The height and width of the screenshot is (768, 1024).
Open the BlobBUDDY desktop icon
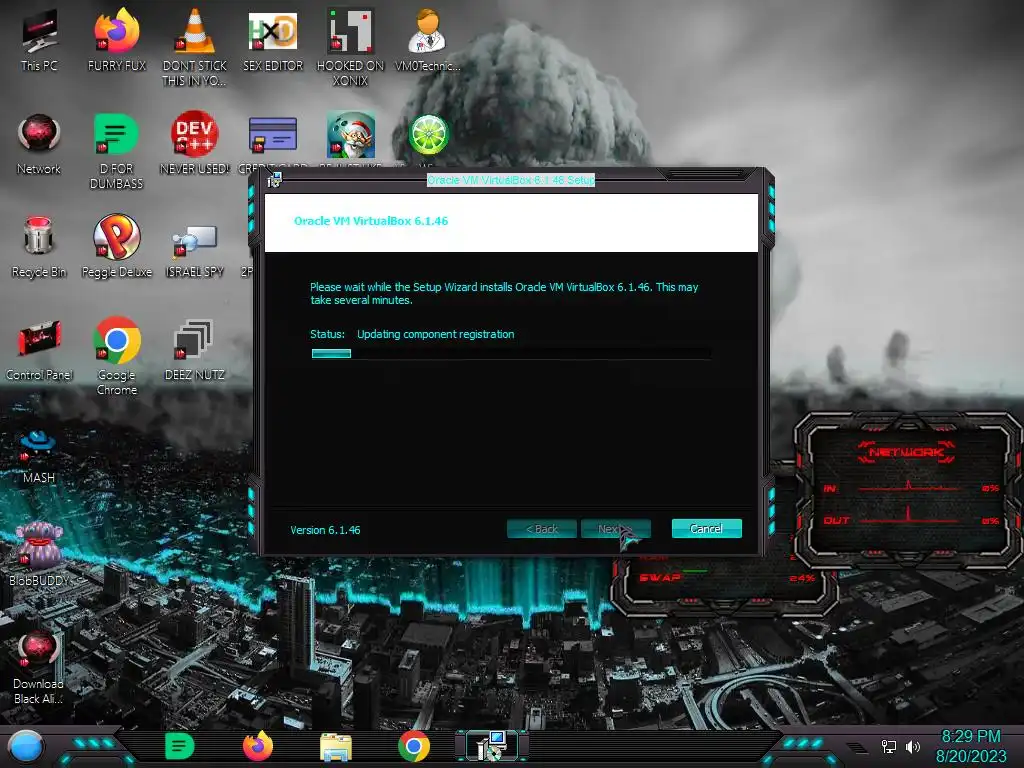point(39,554)
